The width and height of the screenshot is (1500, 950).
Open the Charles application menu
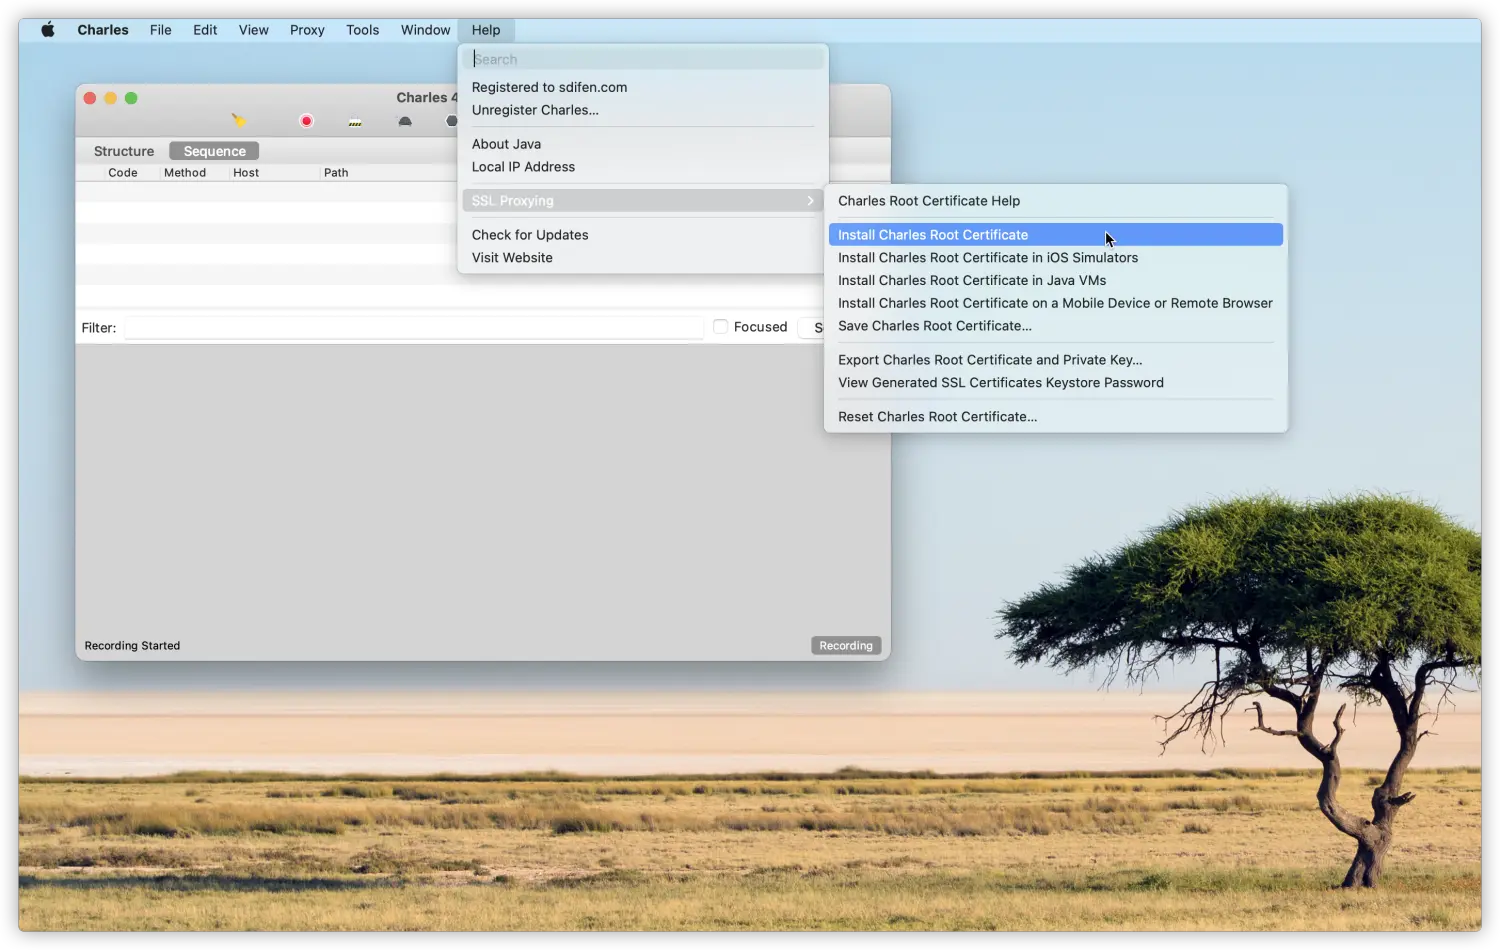point(103,30)
